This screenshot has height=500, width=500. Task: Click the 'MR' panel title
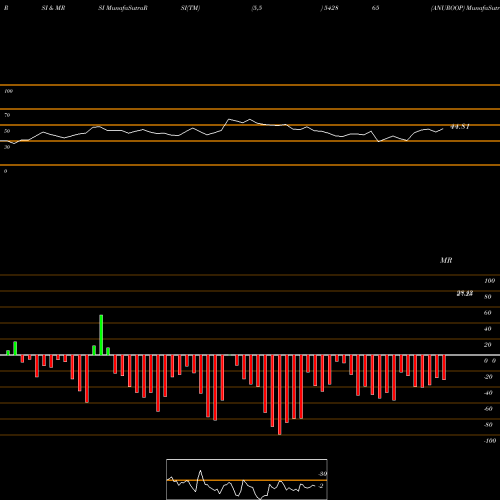coord(446,260)
